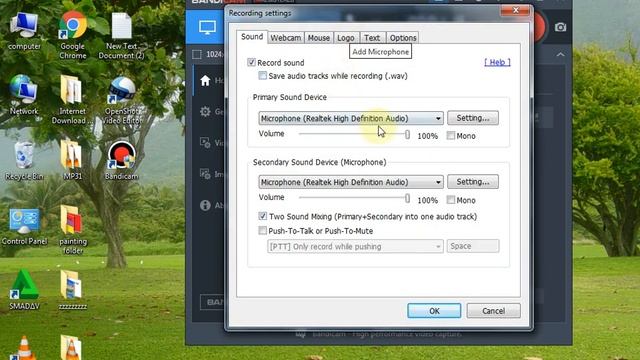Click the Space hotkey input field

473,246
